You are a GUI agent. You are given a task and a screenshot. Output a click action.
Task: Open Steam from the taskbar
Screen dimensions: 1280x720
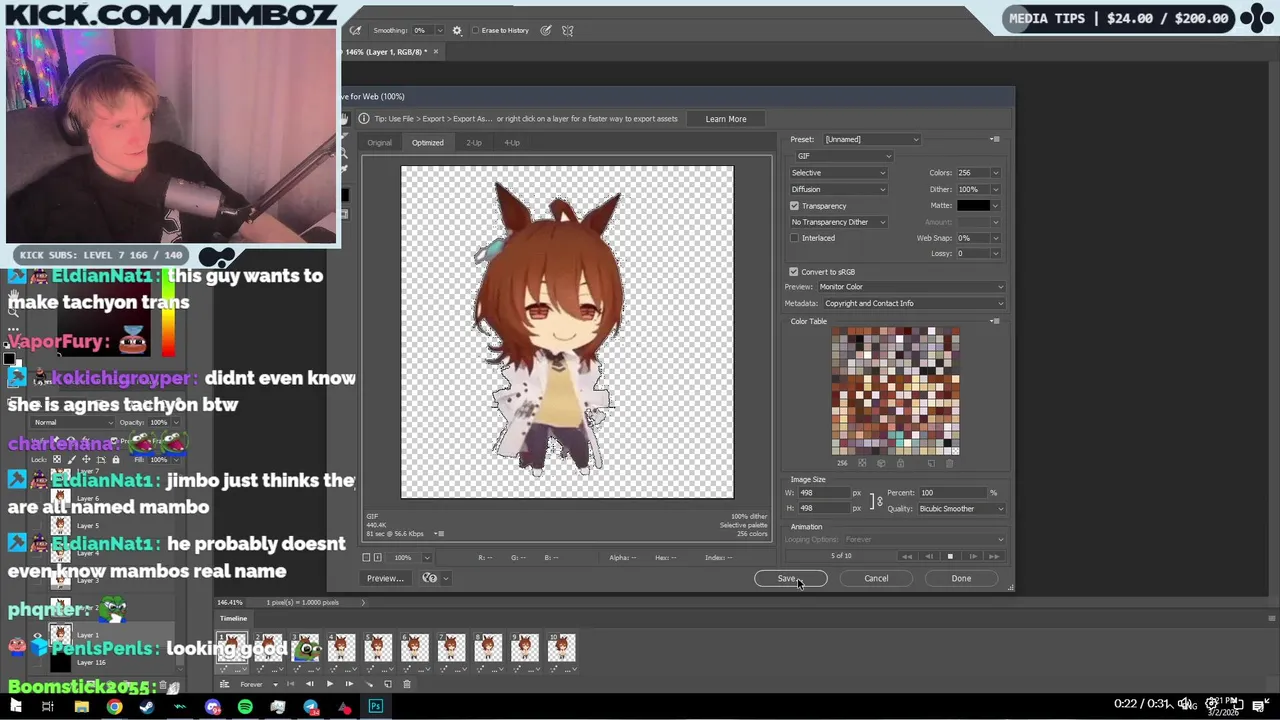147,707
